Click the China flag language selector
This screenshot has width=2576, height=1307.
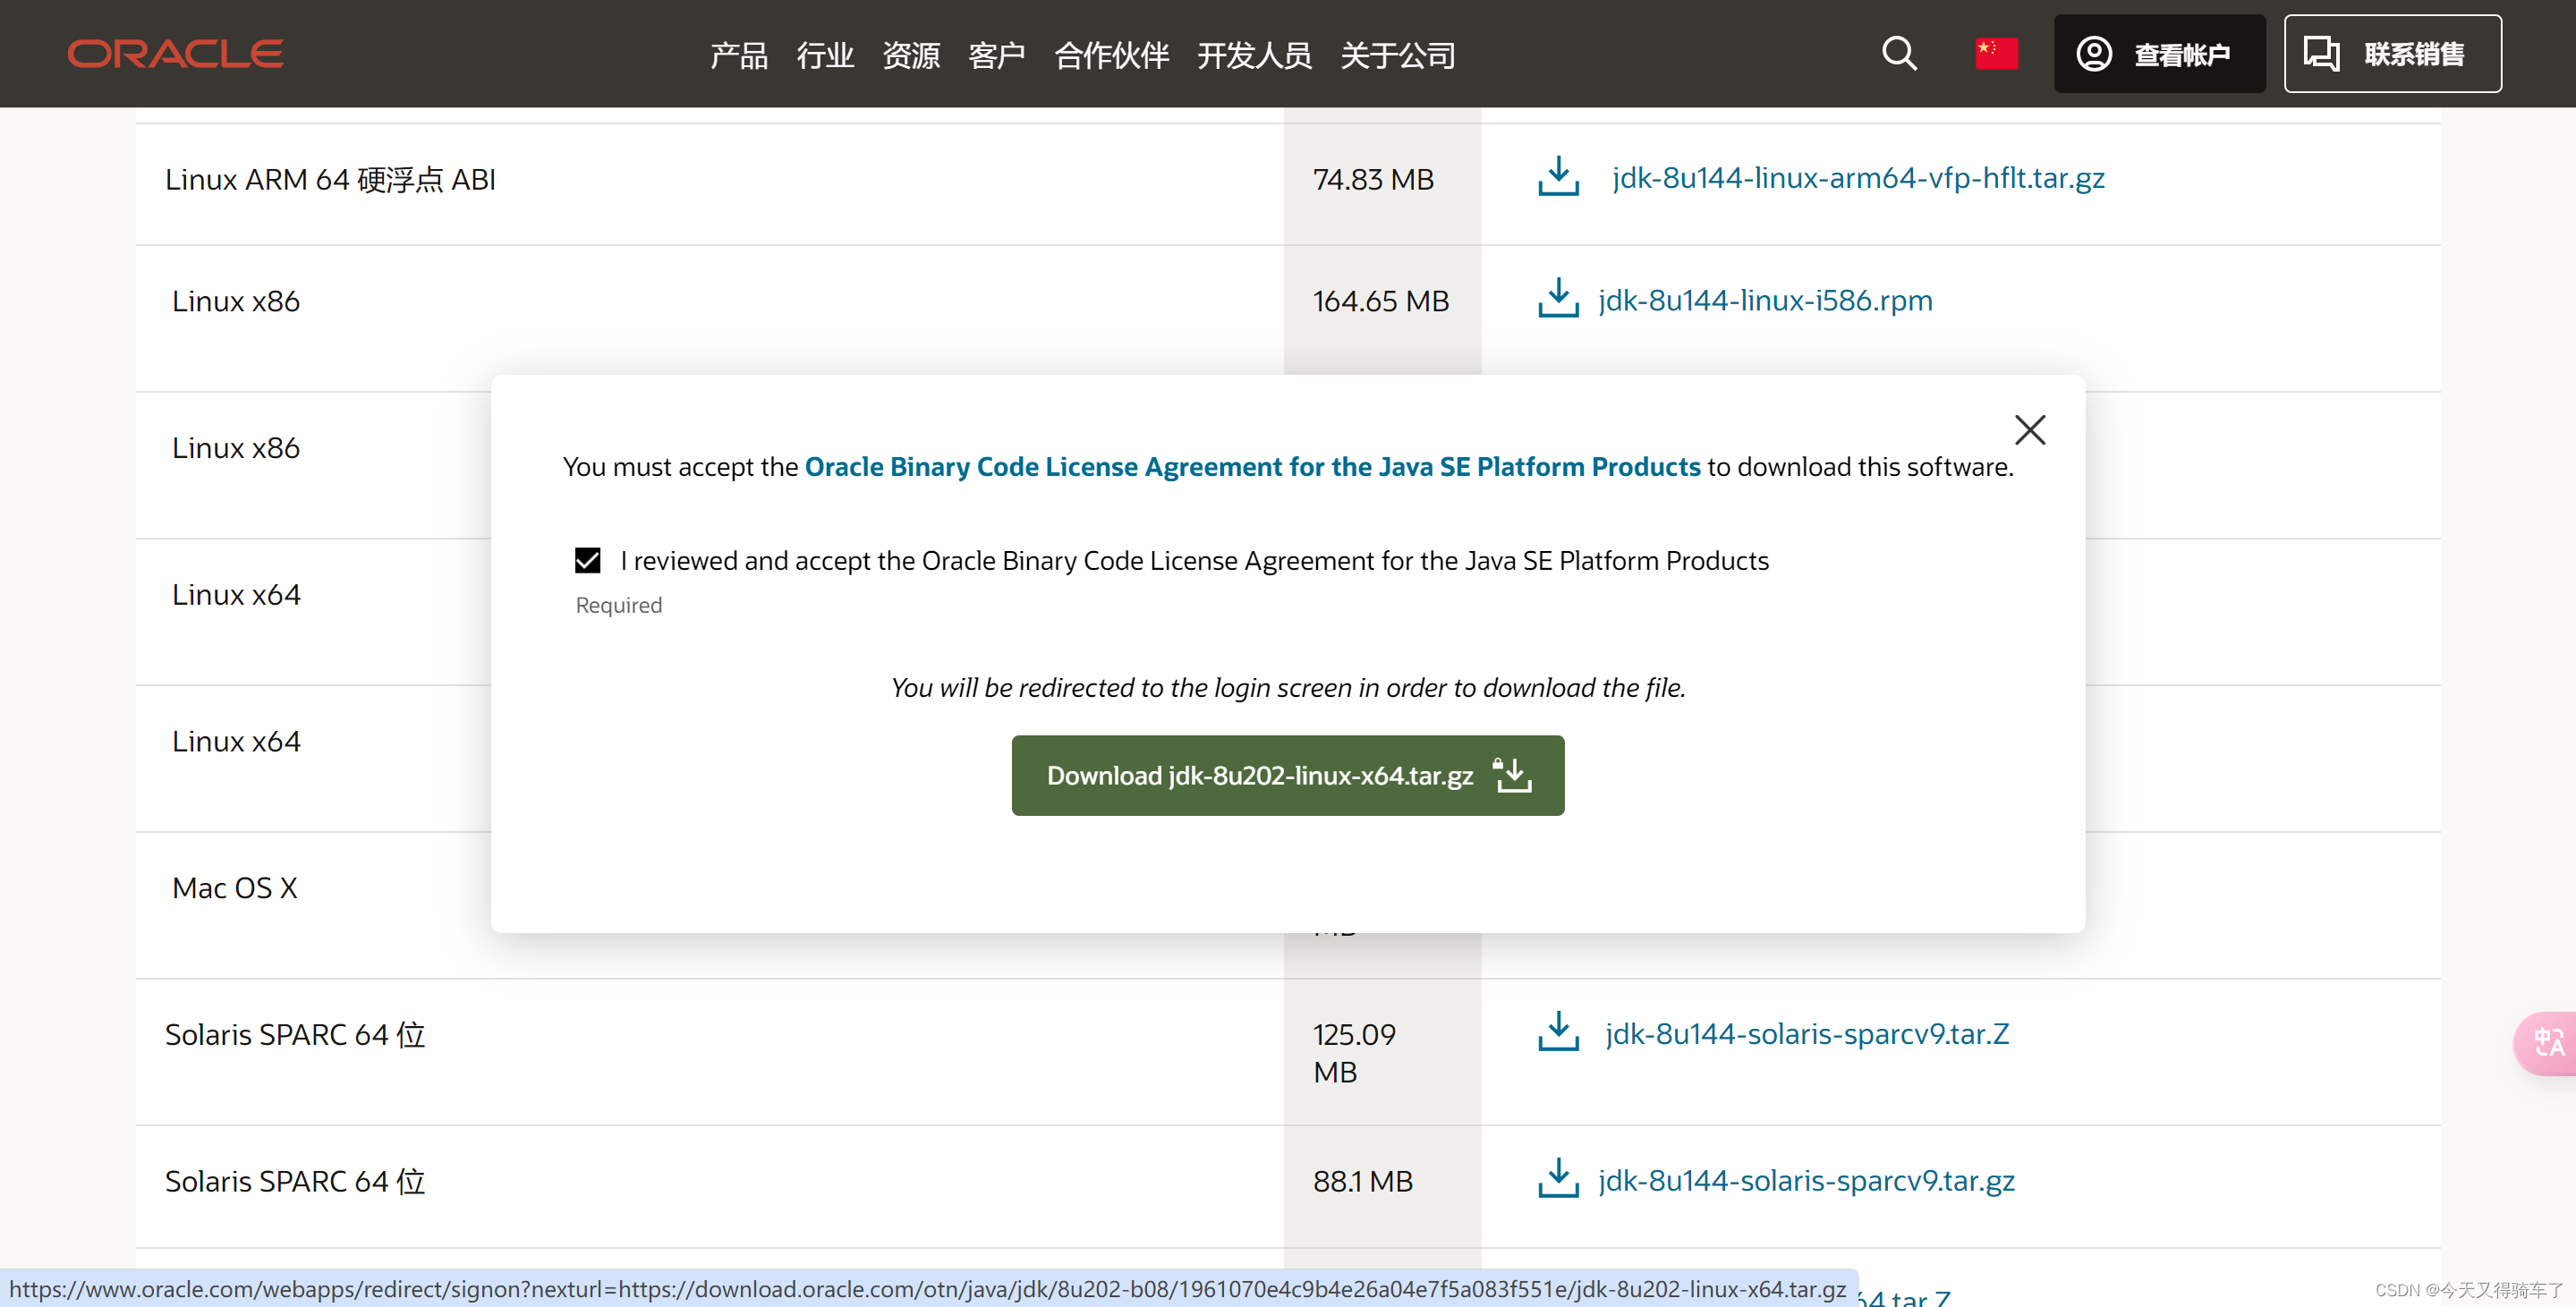1995,54
